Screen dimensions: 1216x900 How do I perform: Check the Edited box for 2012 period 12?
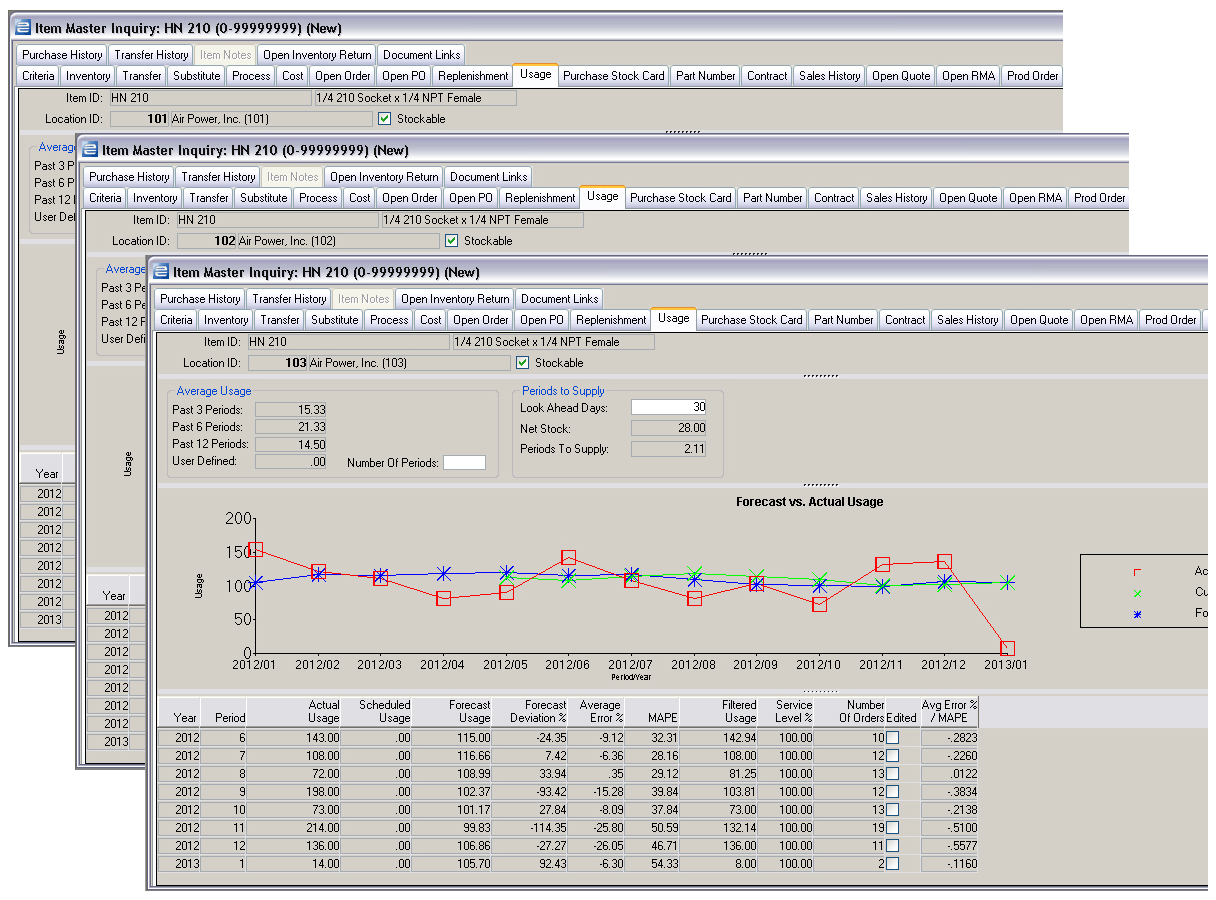[892, 845]
